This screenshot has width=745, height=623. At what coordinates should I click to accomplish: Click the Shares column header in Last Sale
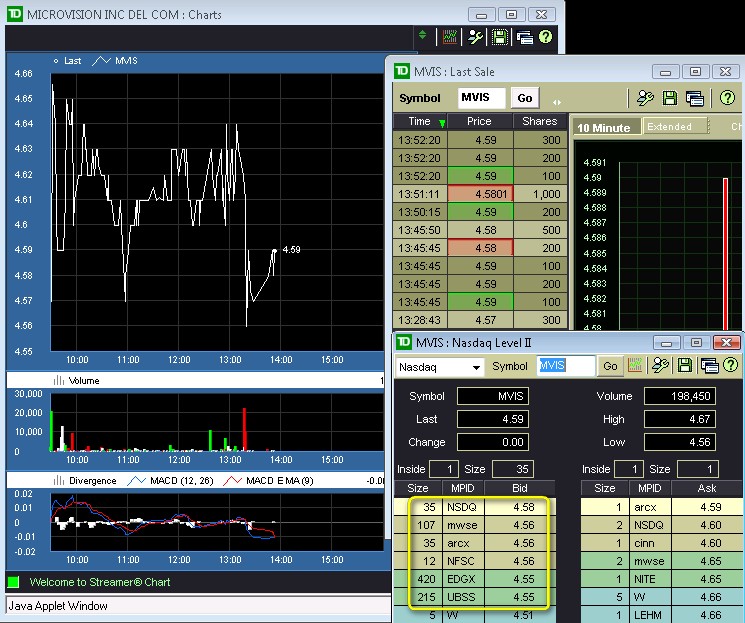pos(540,121)
